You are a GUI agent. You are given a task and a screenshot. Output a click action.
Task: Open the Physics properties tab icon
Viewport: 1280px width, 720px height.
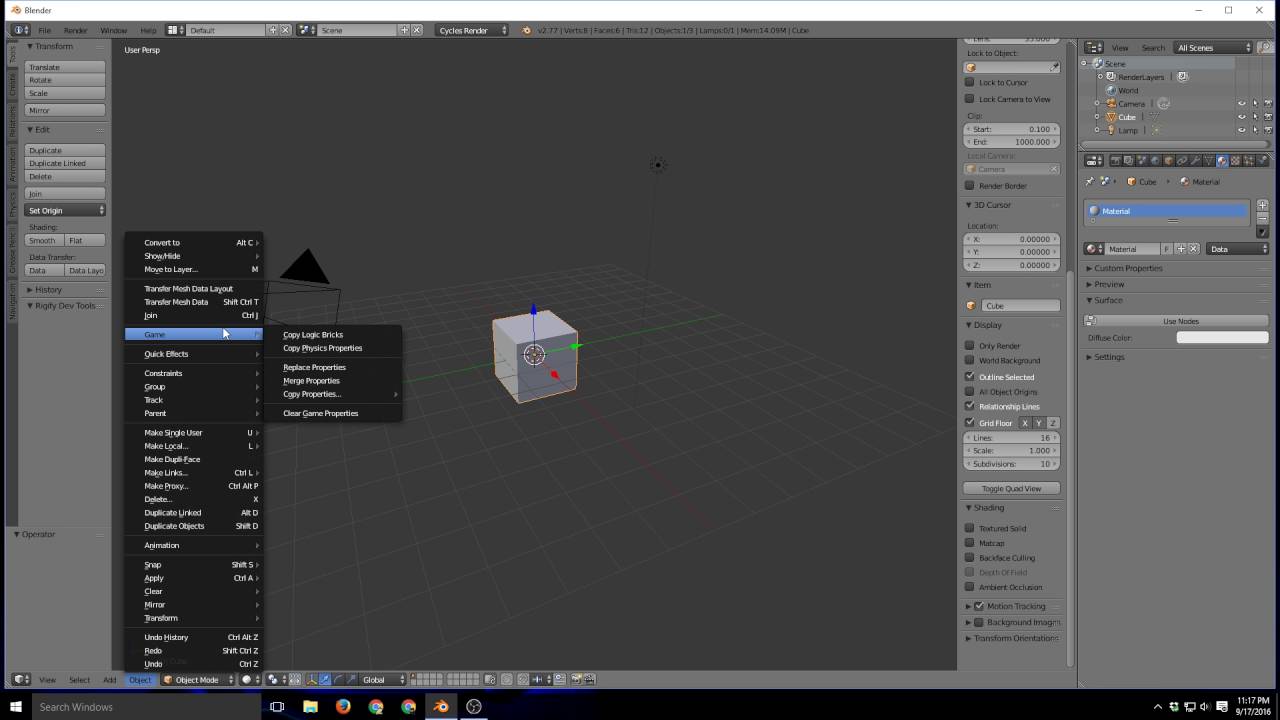point(1262,161)
